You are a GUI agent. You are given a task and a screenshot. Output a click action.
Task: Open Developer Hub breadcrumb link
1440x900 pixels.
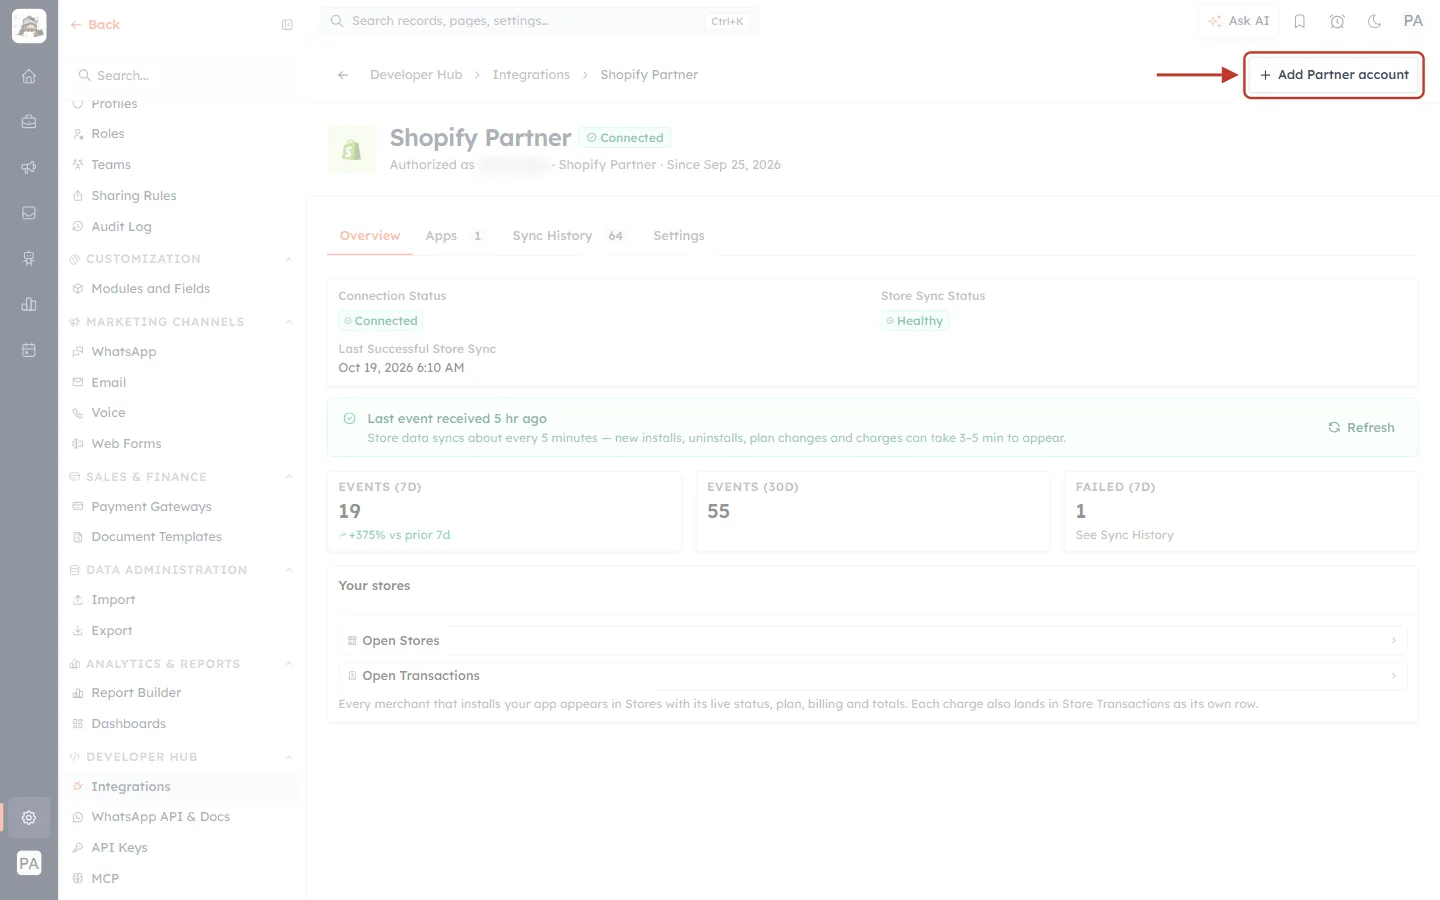(x=416, y=75)
